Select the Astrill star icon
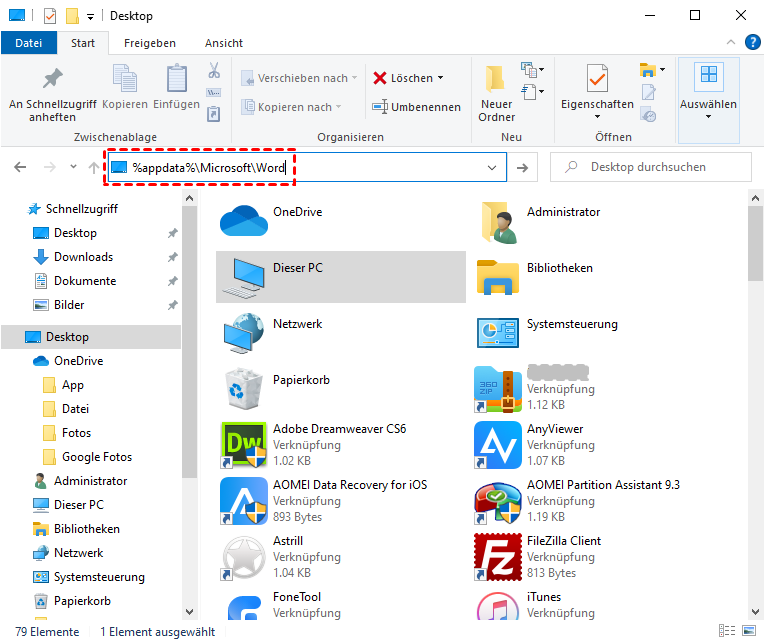Image resolution: width=765 pixels, height=644 pixels. click(243, 557)
